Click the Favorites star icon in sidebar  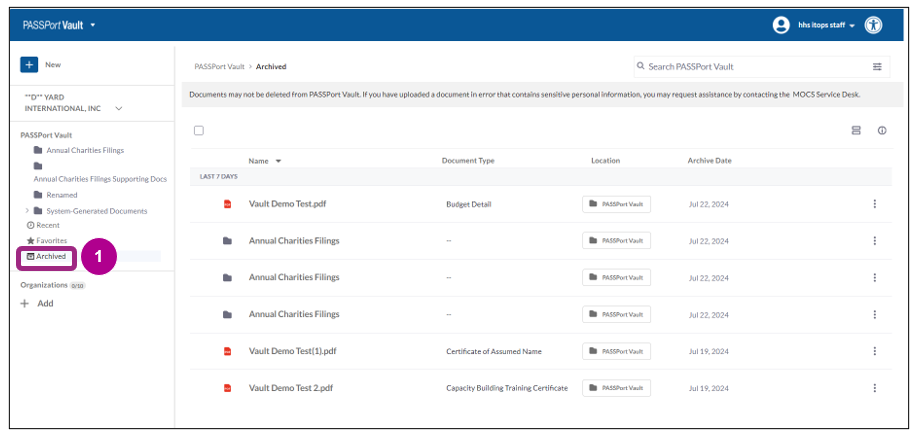(31, 241)
